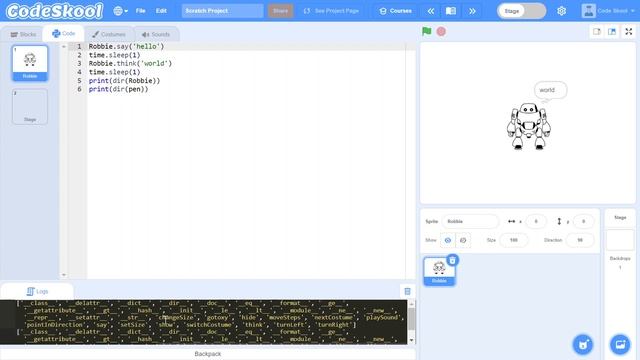Edit the sprite name field Robbie
The width and height of the screenshot is (640, 360).
(x=470, y=221)
